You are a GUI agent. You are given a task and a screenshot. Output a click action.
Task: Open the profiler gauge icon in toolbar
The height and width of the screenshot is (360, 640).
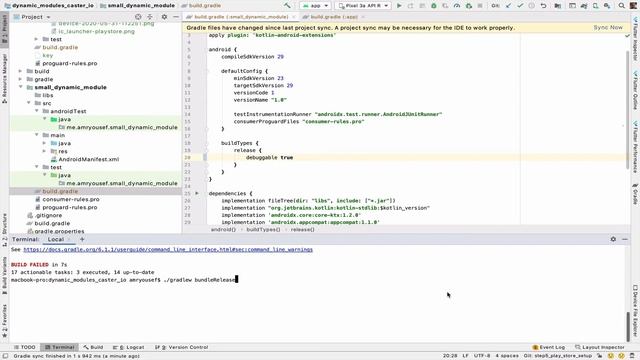pyautogui.click(x=457, y=6)
